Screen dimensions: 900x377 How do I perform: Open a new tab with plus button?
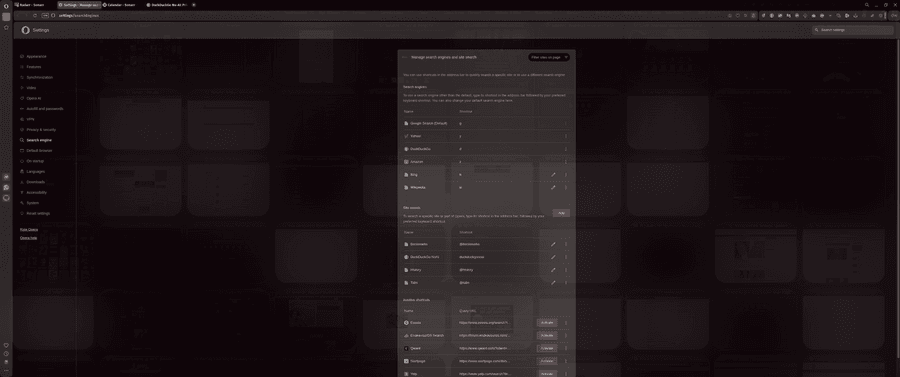click(x=194, y=5)
